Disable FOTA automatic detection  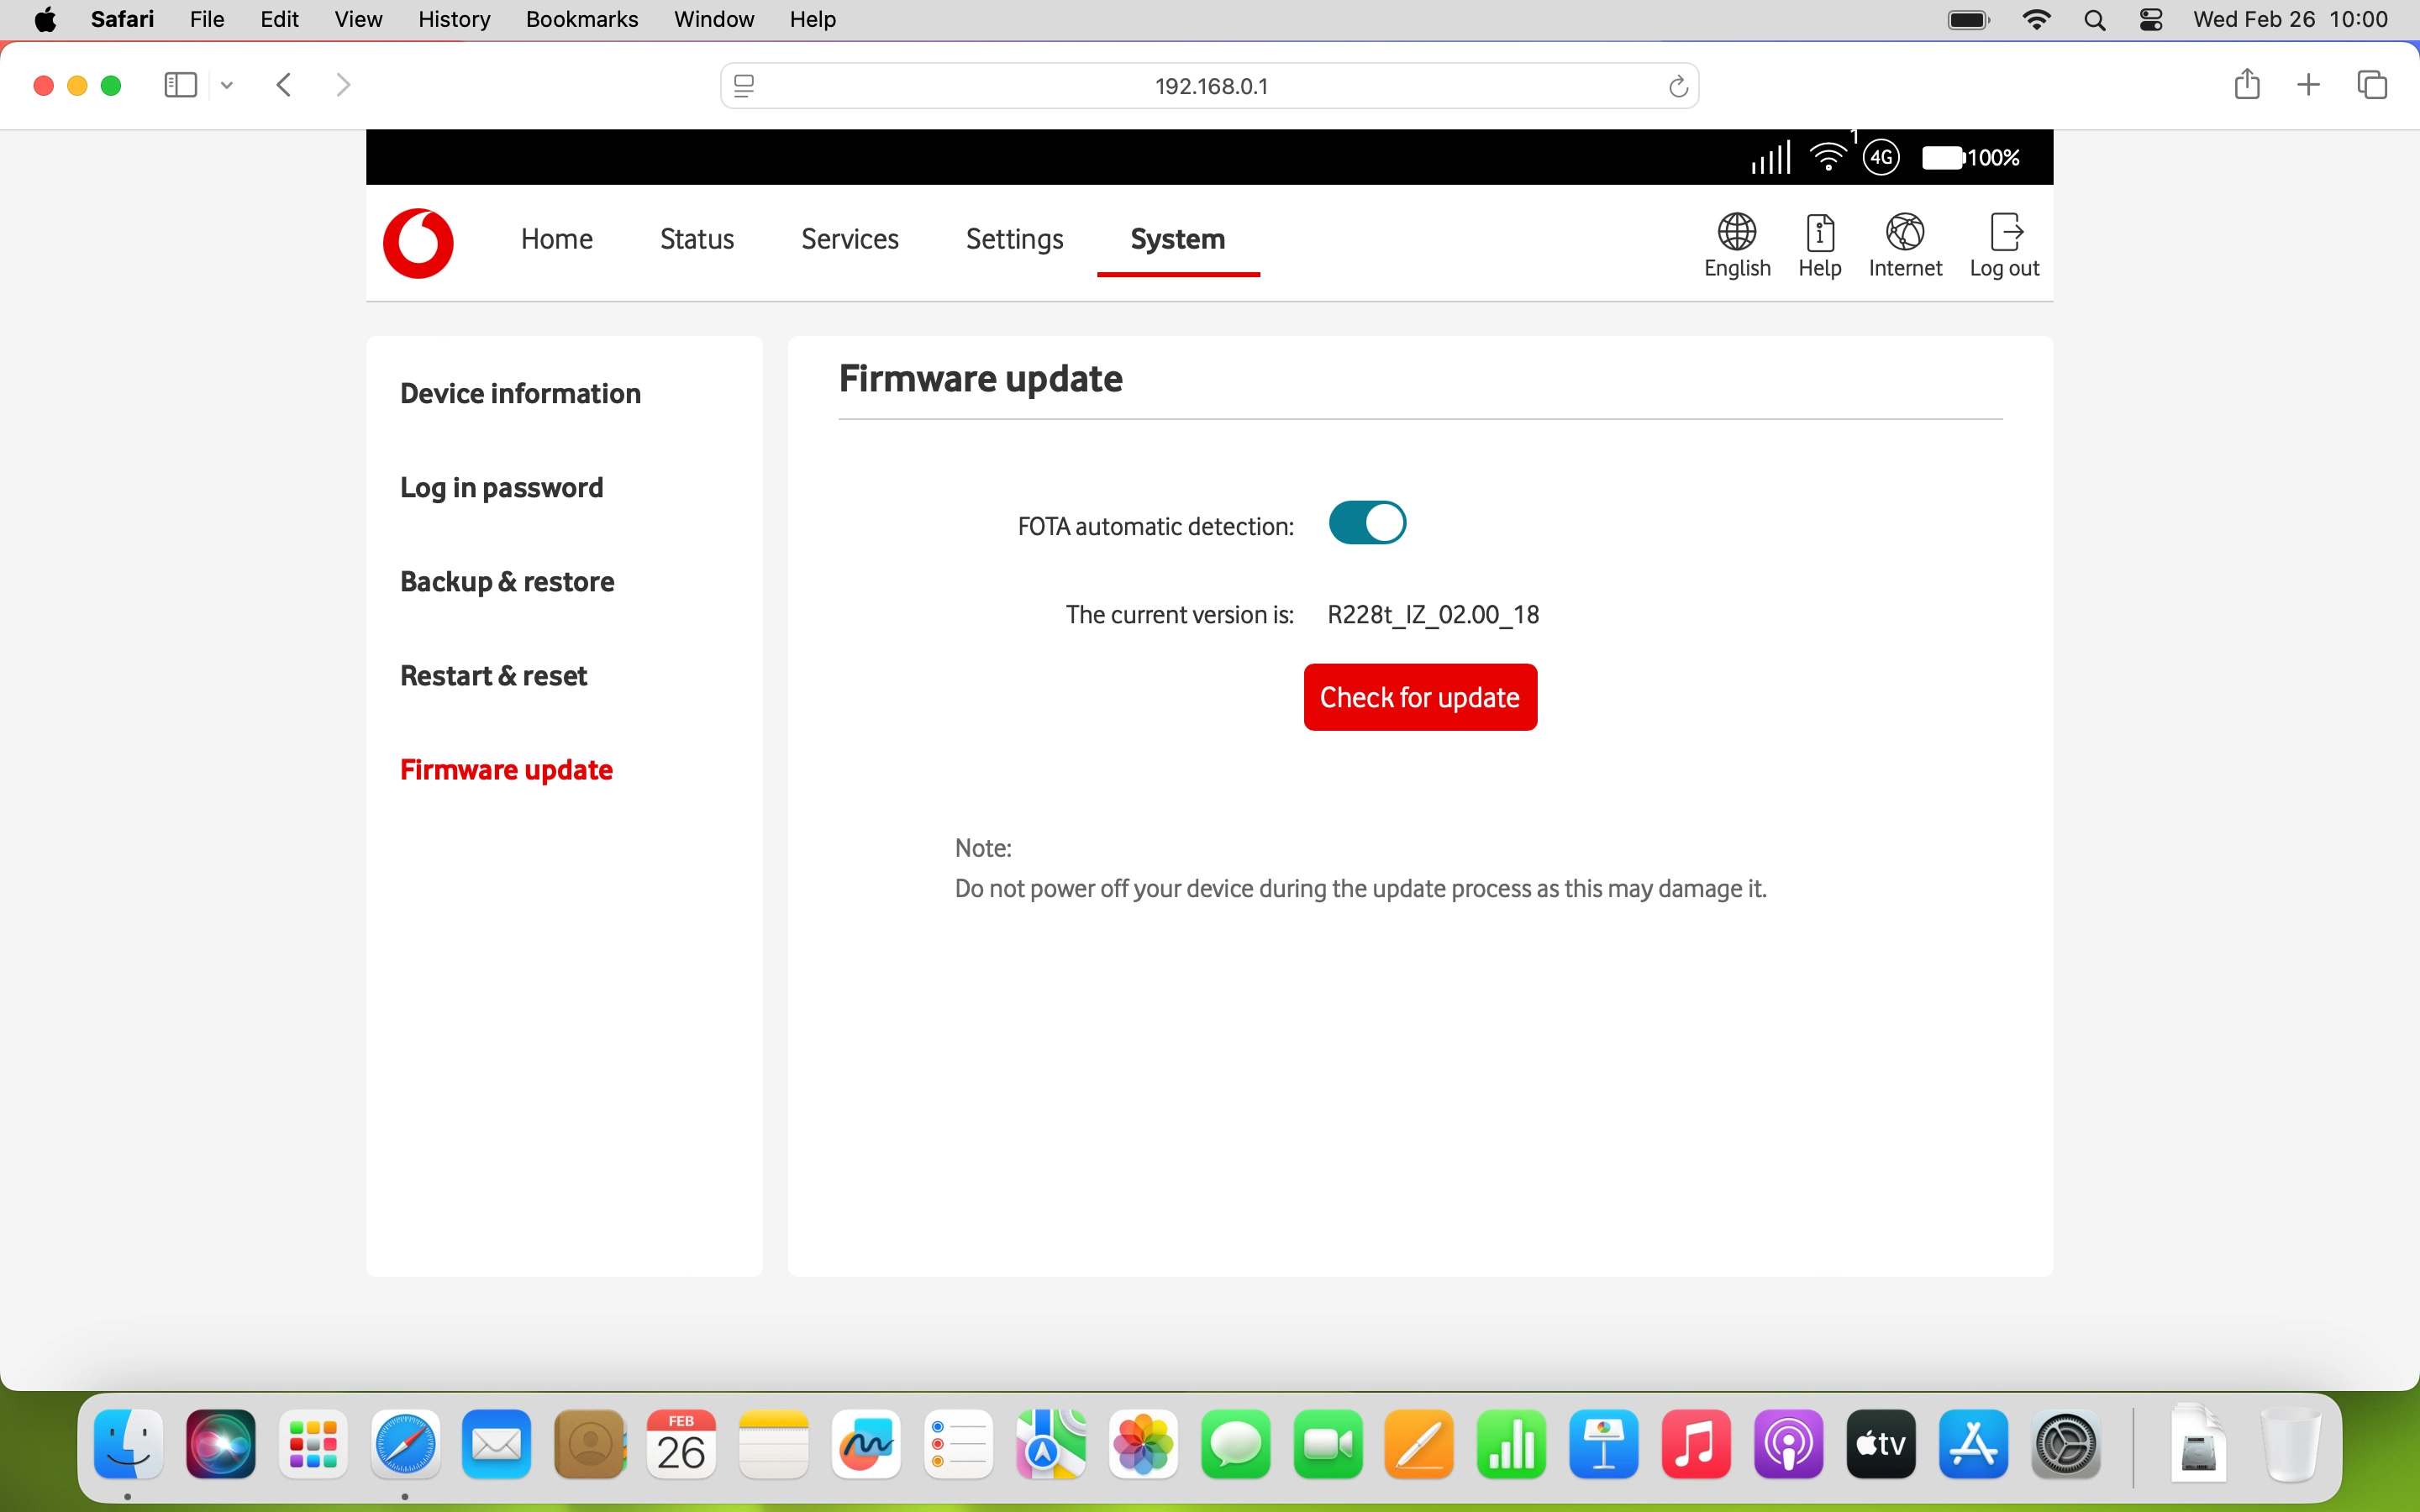coord(1366,522)
